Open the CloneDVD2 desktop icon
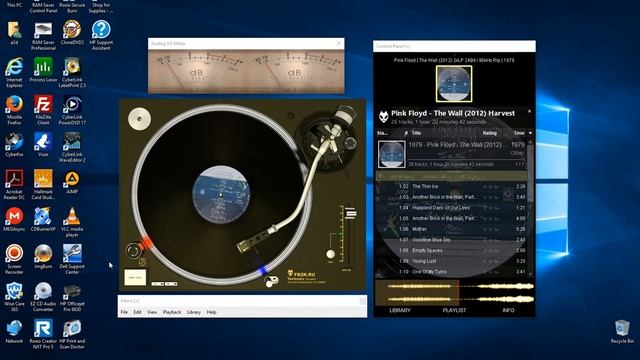The width and height of the screenshot is (640, 360). click(x=72, y=33)
